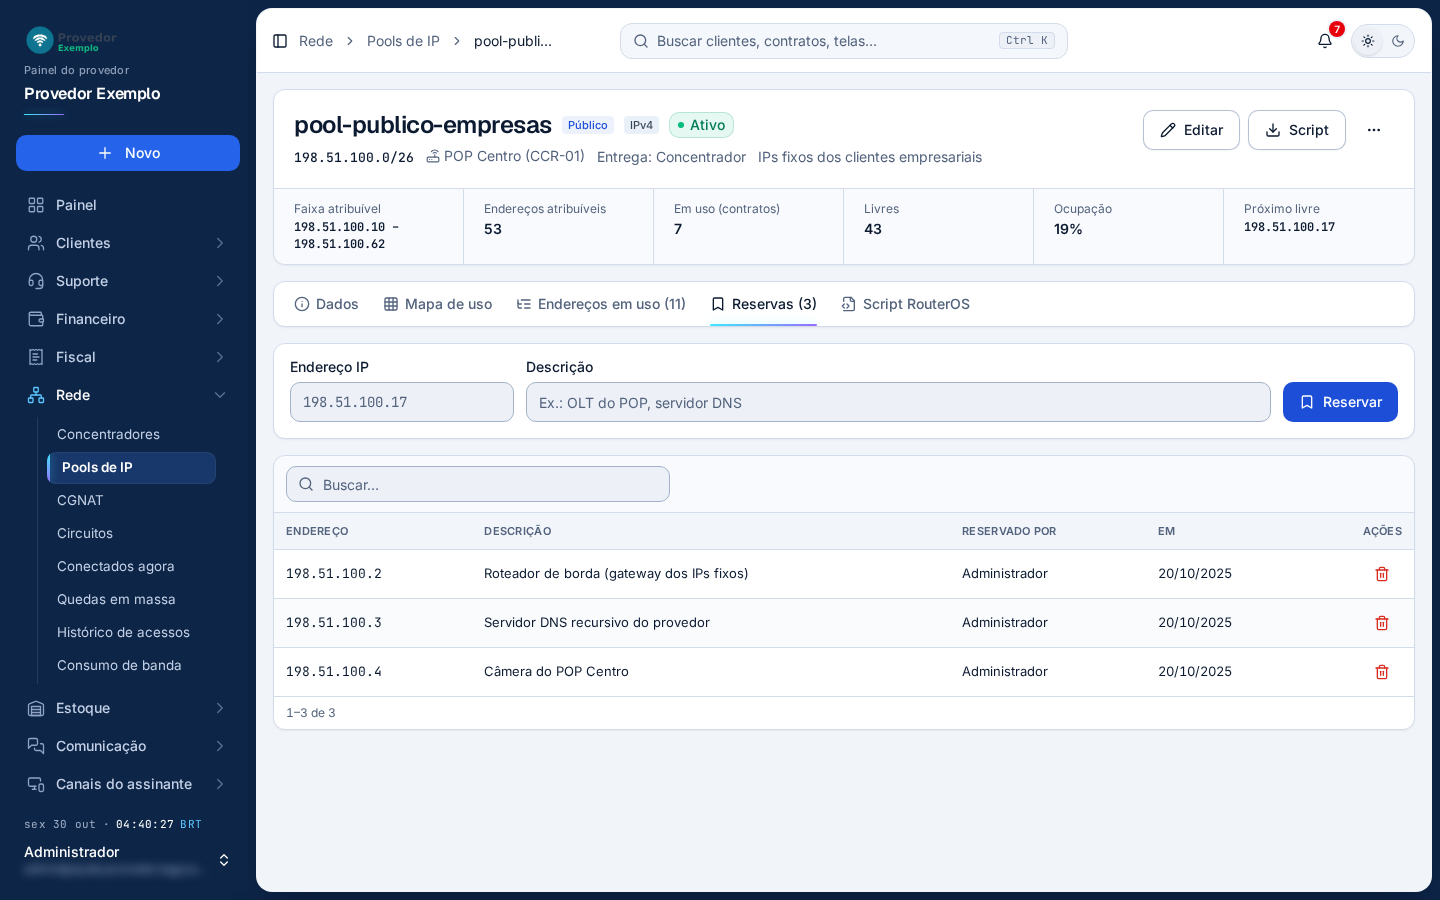Switch to light theme sun icon
Viewport: 1440px width, 900px height.
pos(1368,41)
